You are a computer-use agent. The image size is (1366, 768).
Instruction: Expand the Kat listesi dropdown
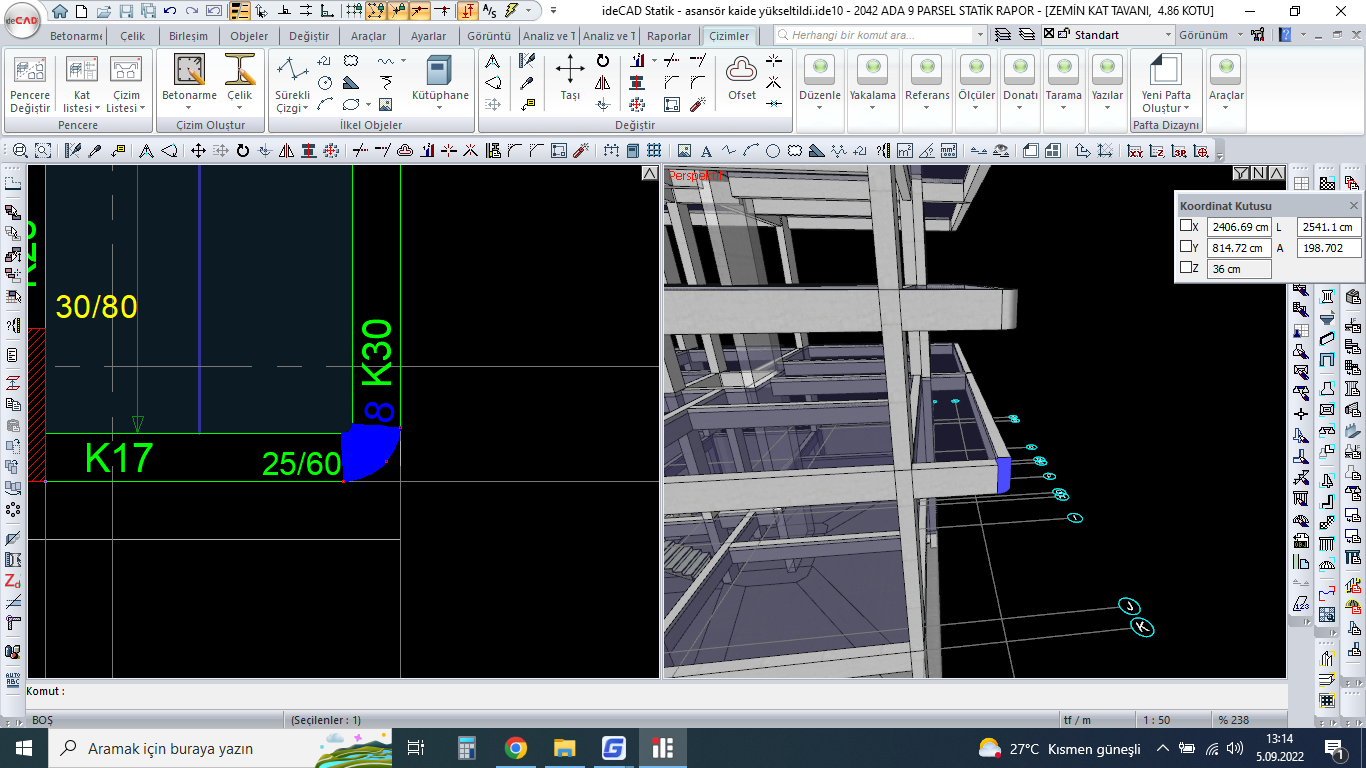tap(82, 101)
